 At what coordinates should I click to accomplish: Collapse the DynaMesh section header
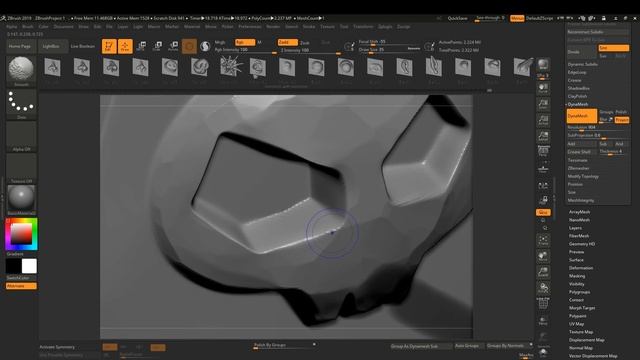point(578,104)
